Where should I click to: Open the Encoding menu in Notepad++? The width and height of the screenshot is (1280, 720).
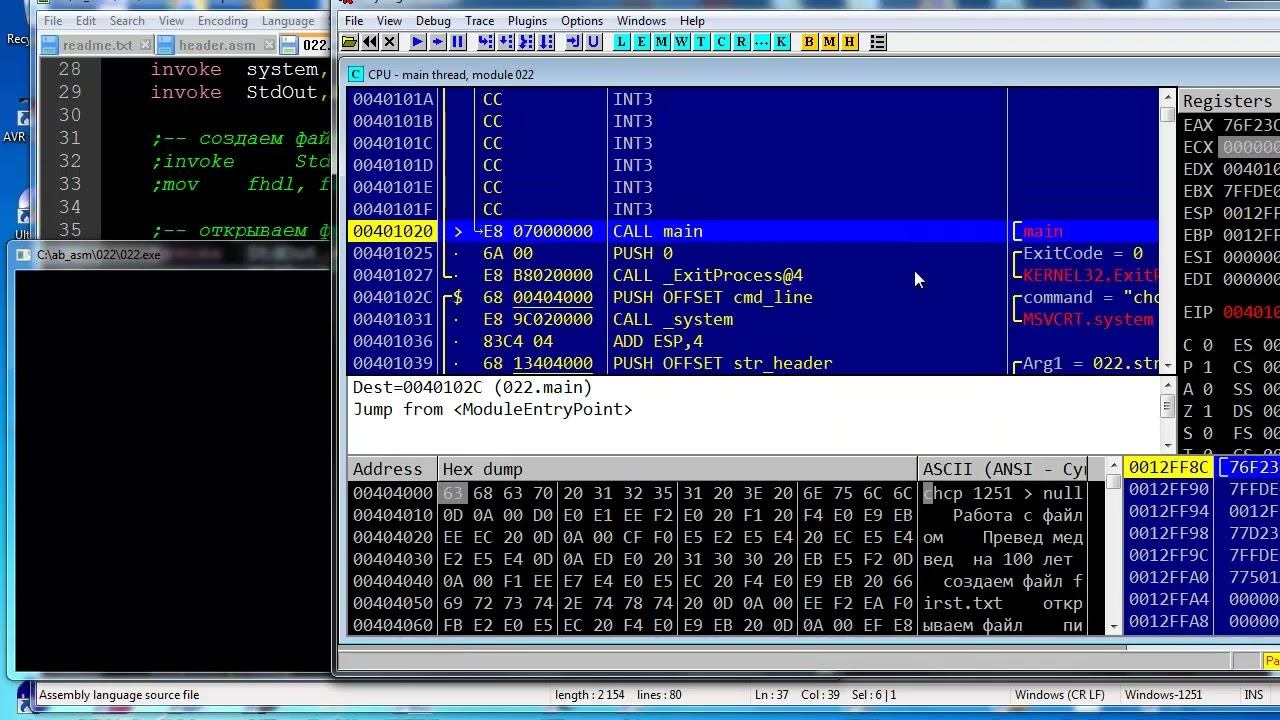pos(222,20)
